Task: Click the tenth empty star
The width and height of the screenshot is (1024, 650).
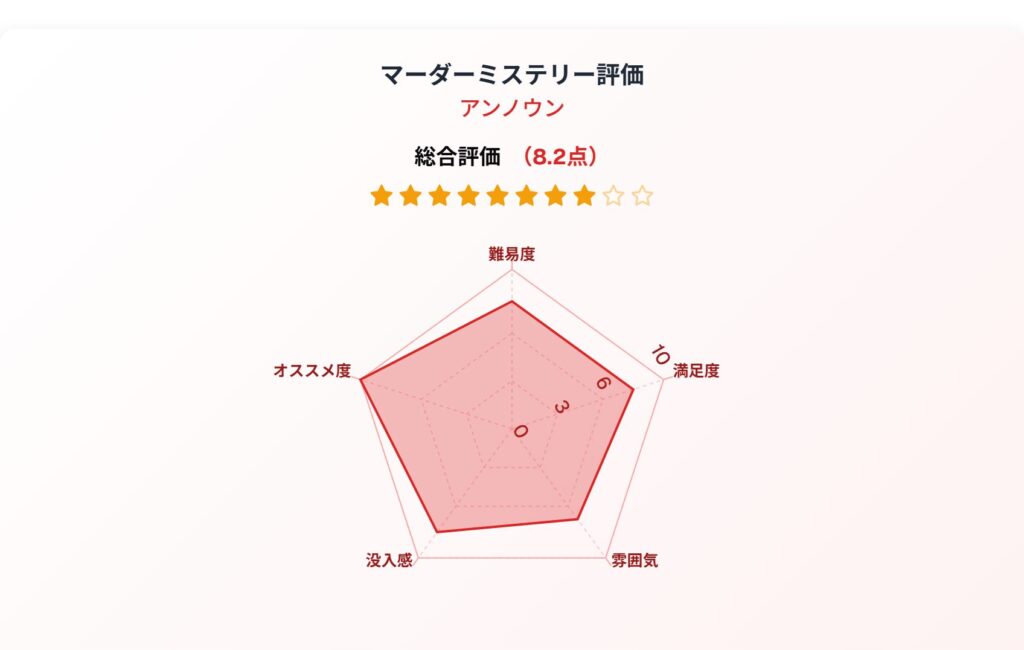Action: click(643, 195)
